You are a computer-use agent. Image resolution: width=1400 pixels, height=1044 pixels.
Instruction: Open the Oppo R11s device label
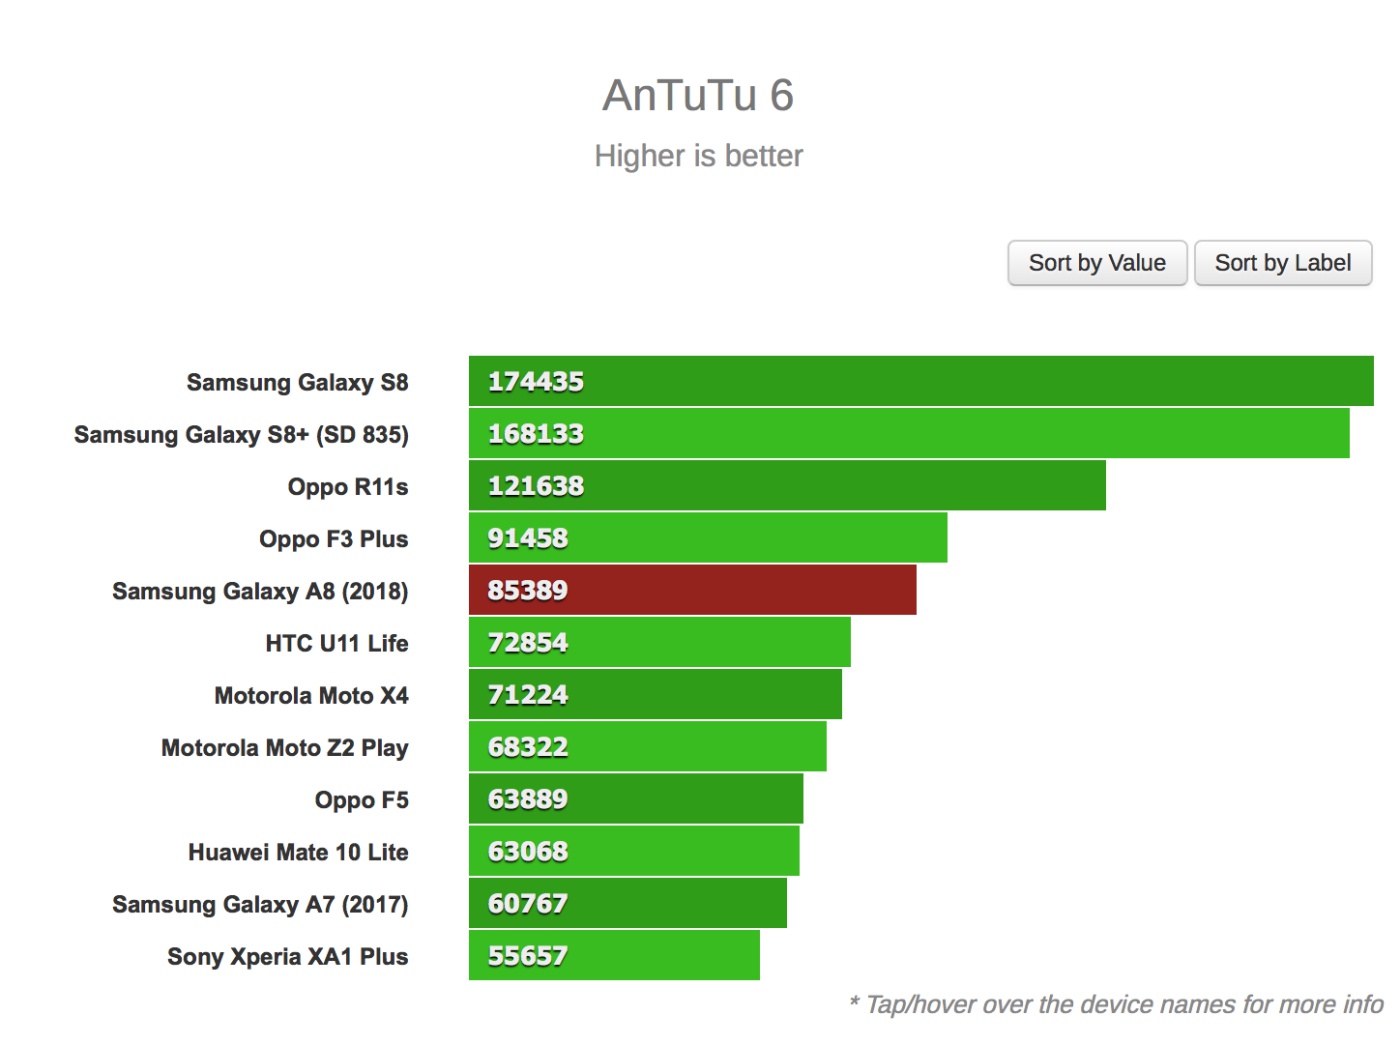tap(348, 487)
